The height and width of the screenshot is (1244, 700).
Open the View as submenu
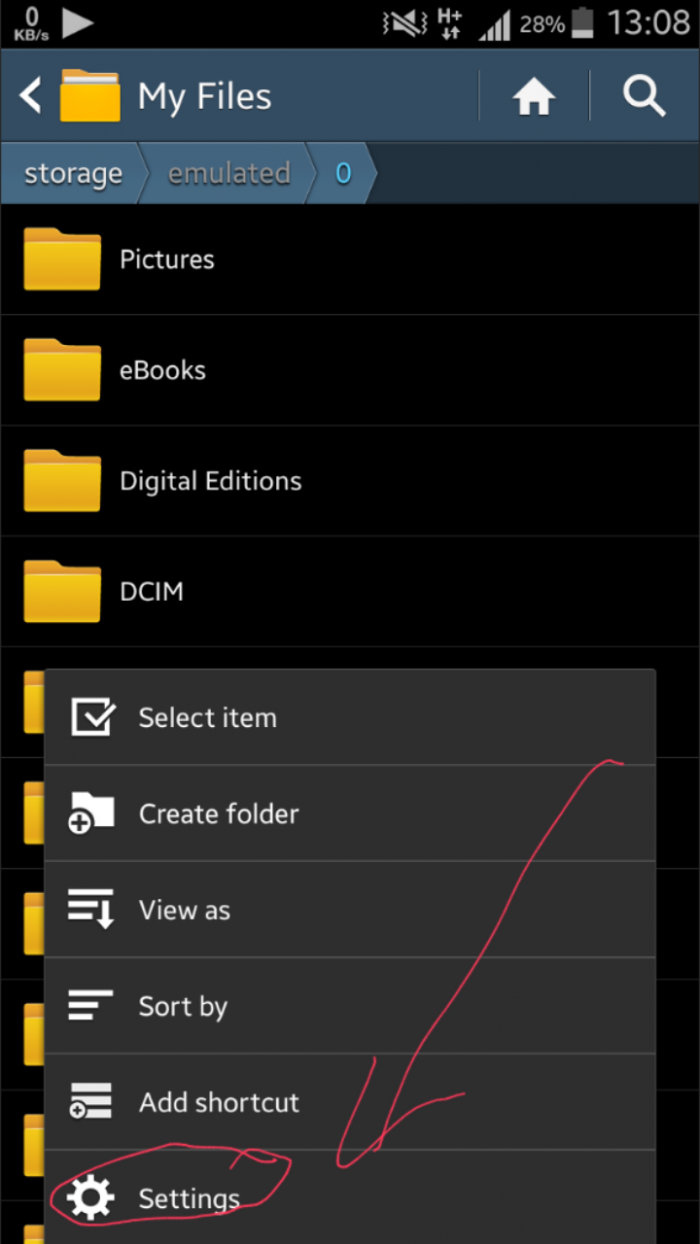coord(185,910)
